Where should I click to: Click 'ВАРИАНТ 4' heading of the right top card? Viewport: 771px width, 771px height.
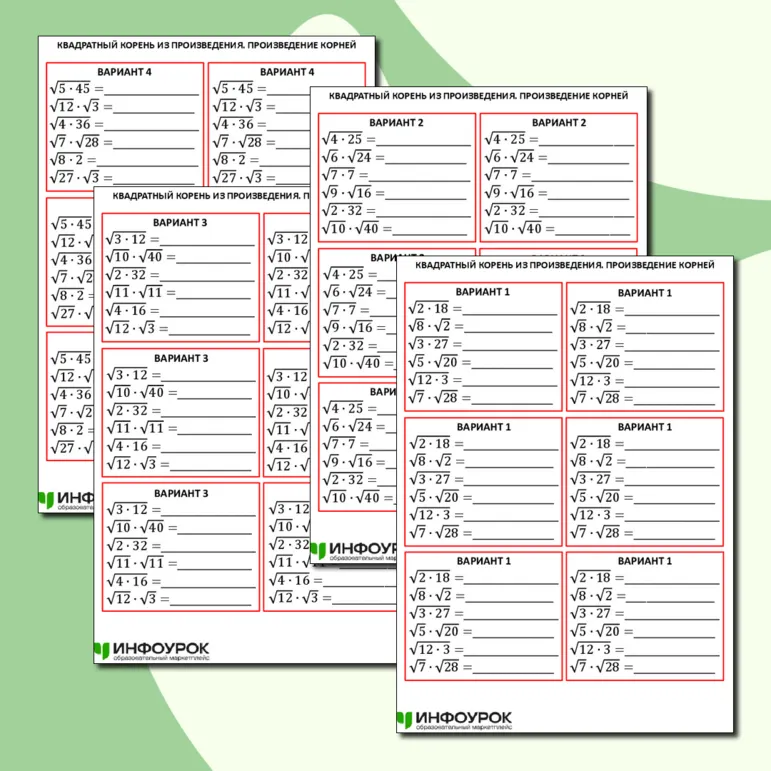(287, 72)
